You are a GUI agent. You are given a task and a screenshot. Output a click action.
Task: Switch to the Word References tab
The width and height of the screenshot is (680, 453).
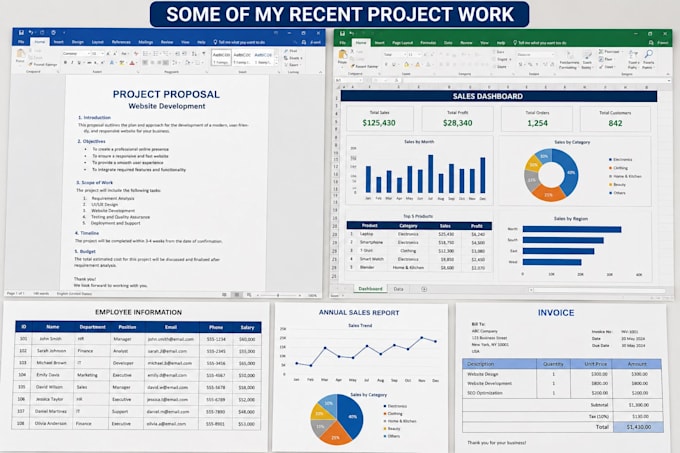pos(121,42)
